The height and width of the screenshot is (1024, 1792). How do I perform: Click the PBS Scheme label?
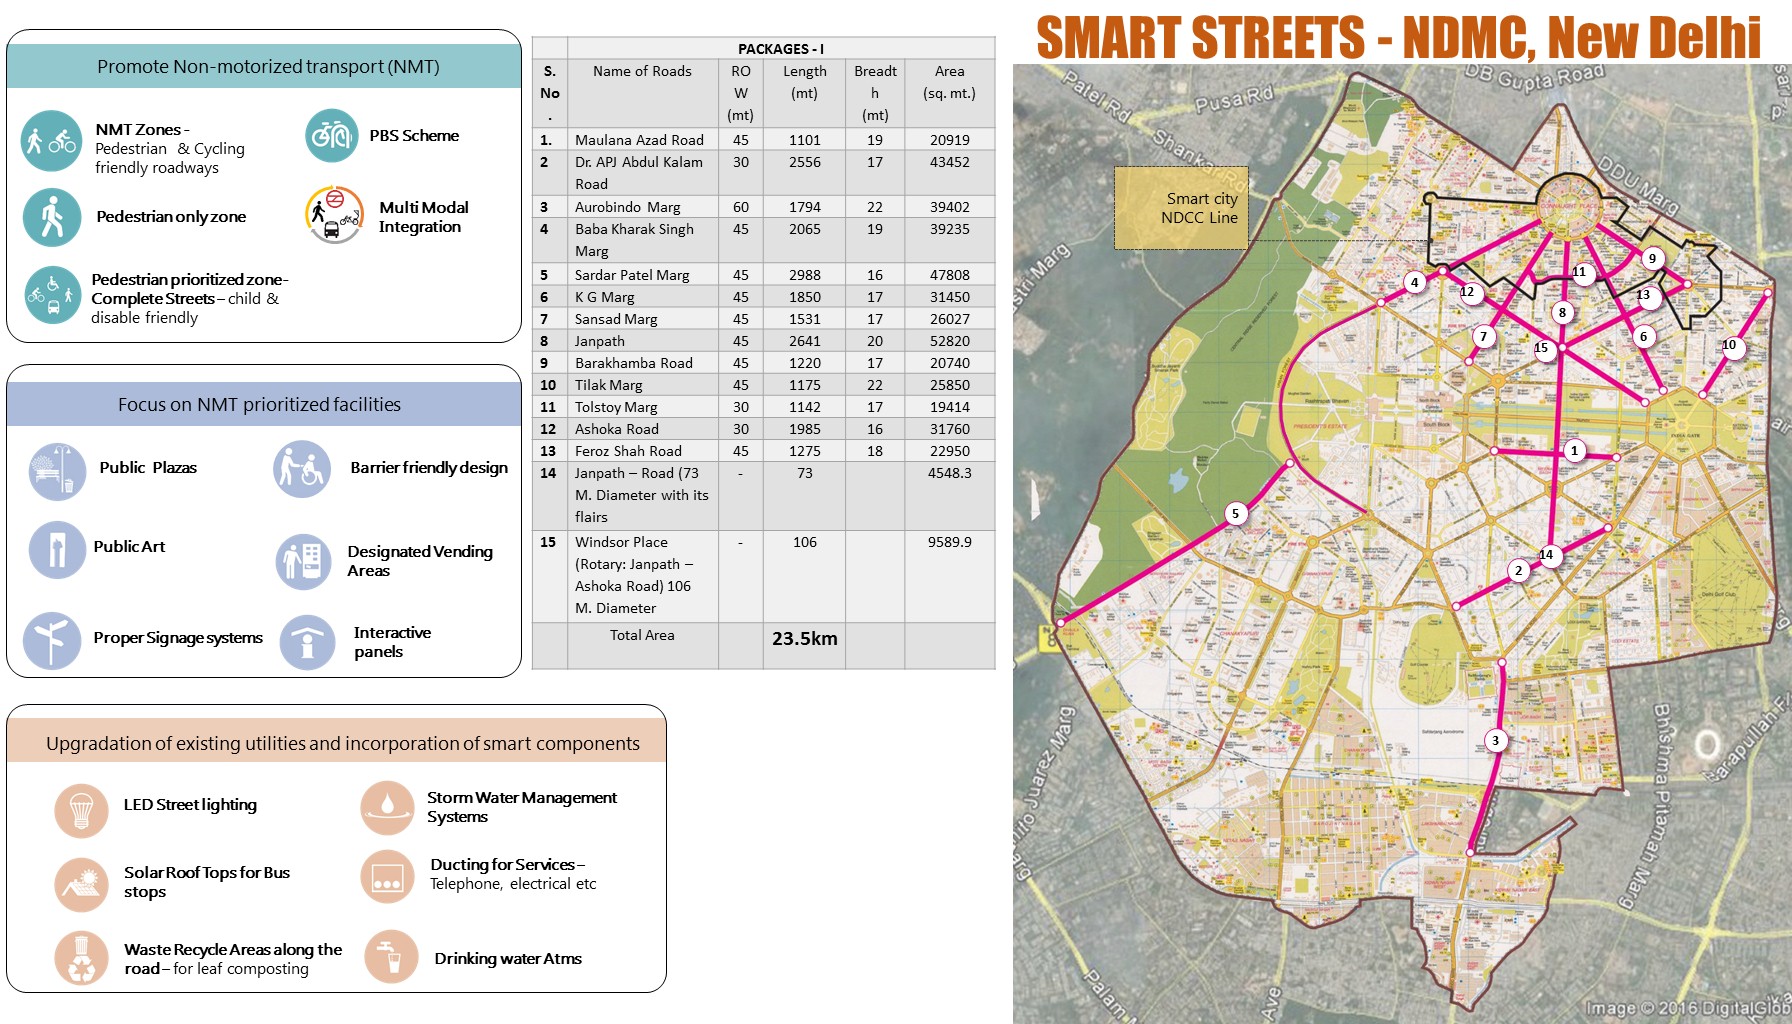point(414,135)
